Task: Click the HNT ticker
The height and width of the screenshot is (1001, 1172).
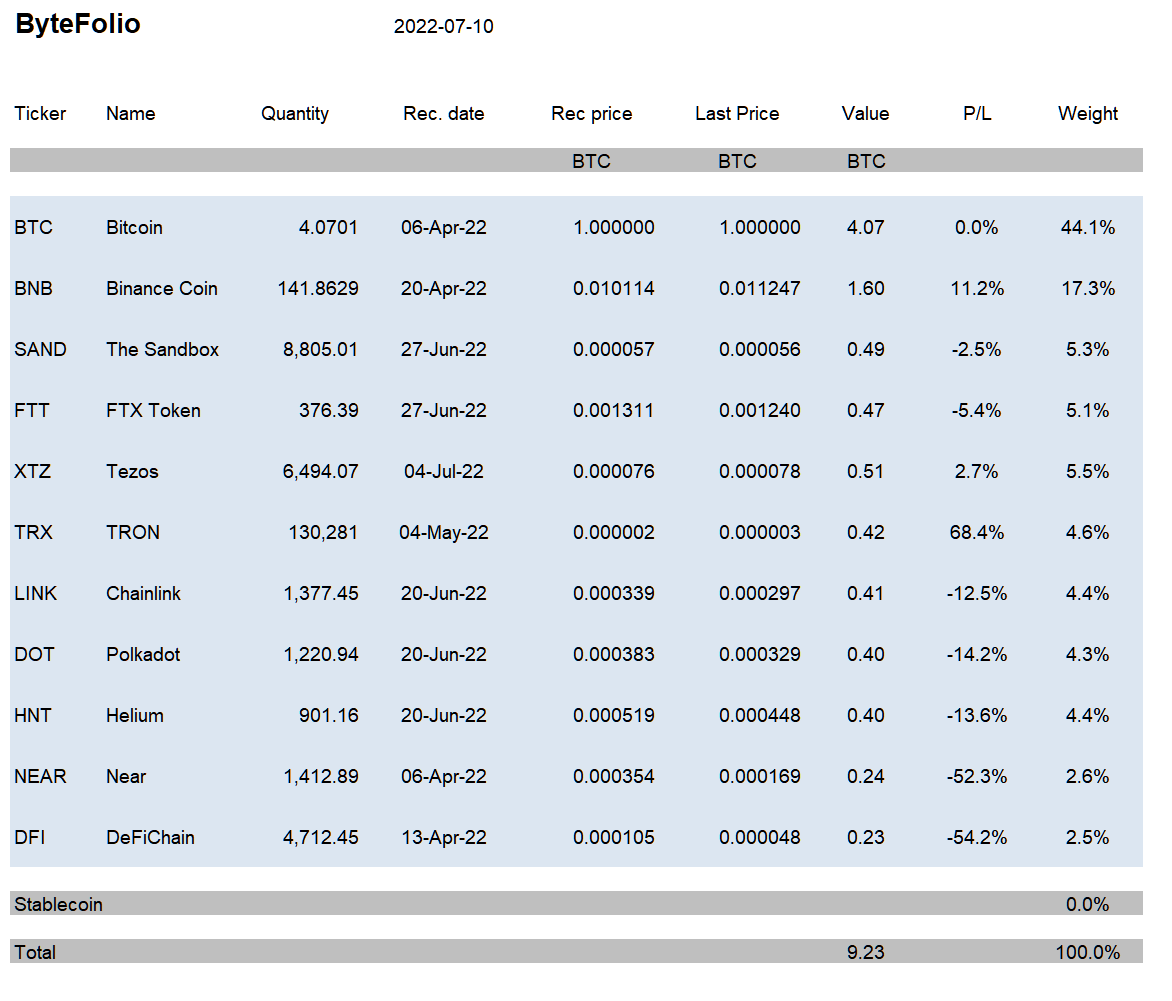Action: tap(33, 715)
